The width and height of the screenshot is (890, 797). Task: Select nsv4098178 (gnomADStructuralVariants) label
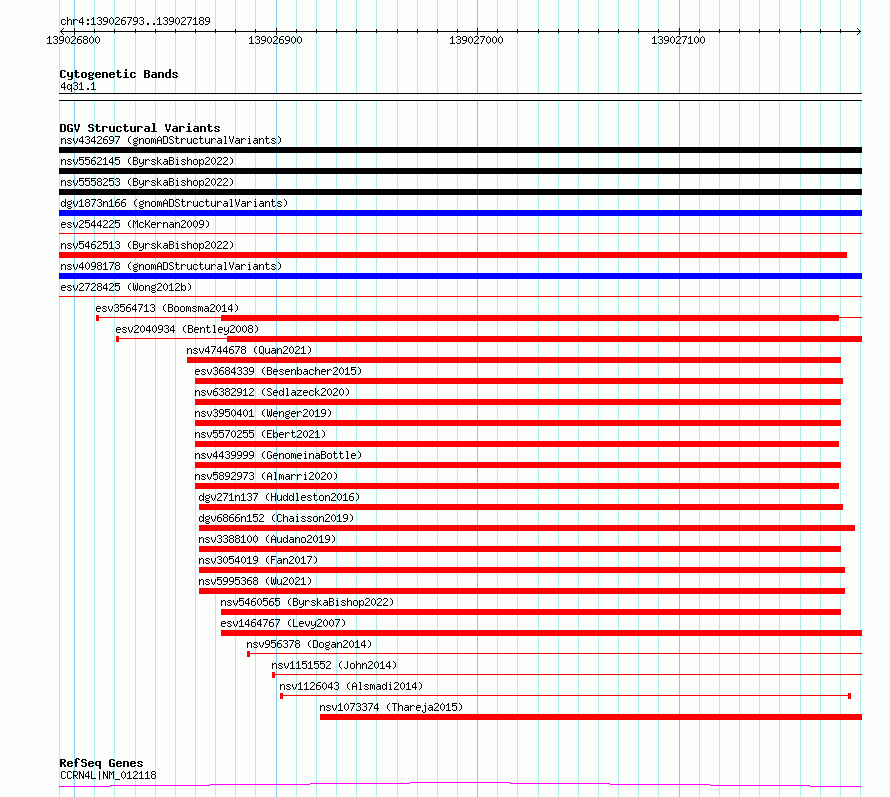pyautogui.click(x=171, y=266)
